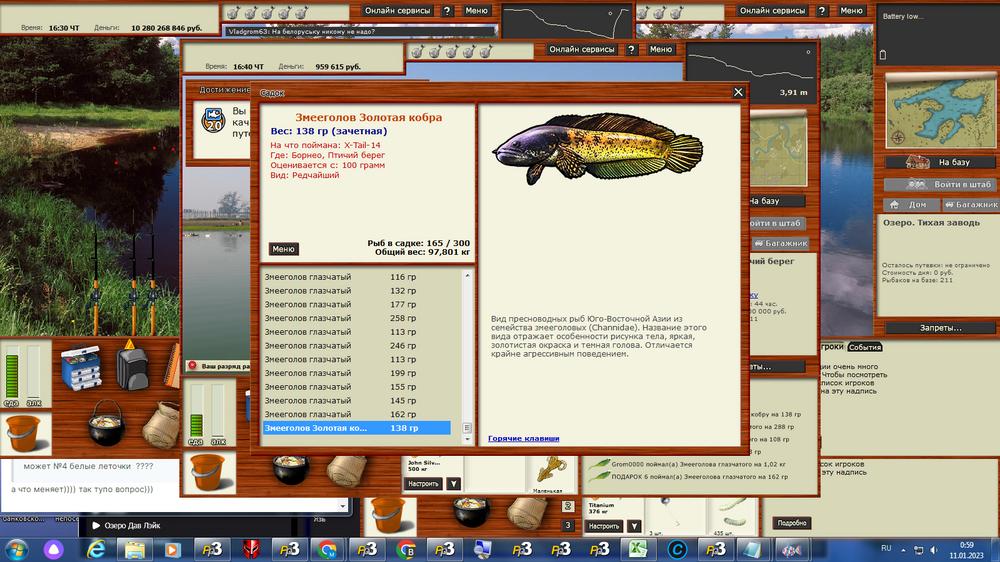Open Онлайн сервисы in 959 615 window
The height and width of the screenshot is (562, 1000).
point(582,49)
